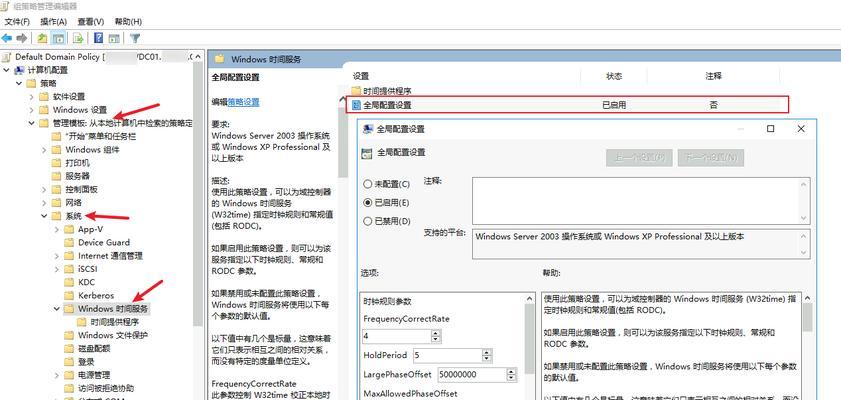Click the 访问被拒绝协助 folder icon

pos(69,388)
